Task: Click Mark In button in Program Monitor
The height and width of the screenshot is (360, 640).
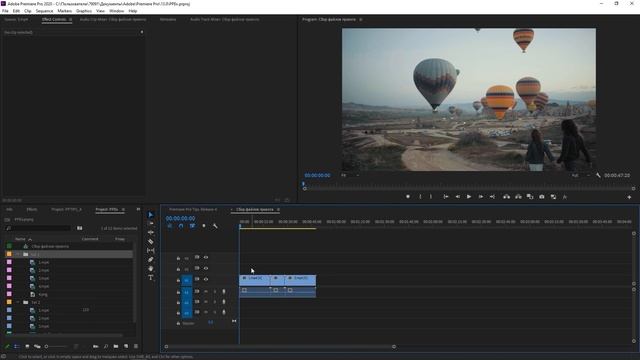Action: 420,197
